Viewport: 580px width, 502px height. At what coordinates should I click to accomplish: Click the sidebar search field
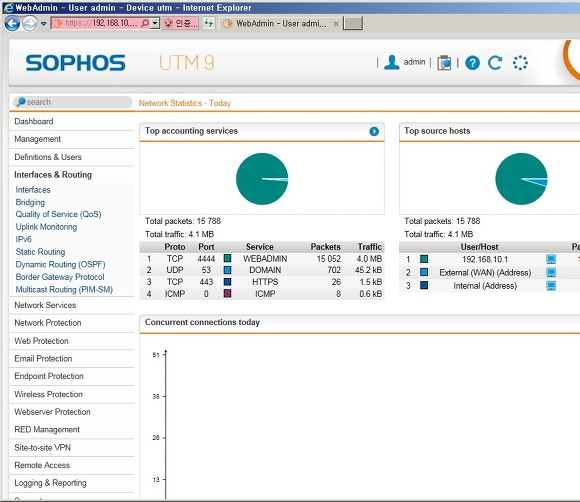[x=72, y=102]
